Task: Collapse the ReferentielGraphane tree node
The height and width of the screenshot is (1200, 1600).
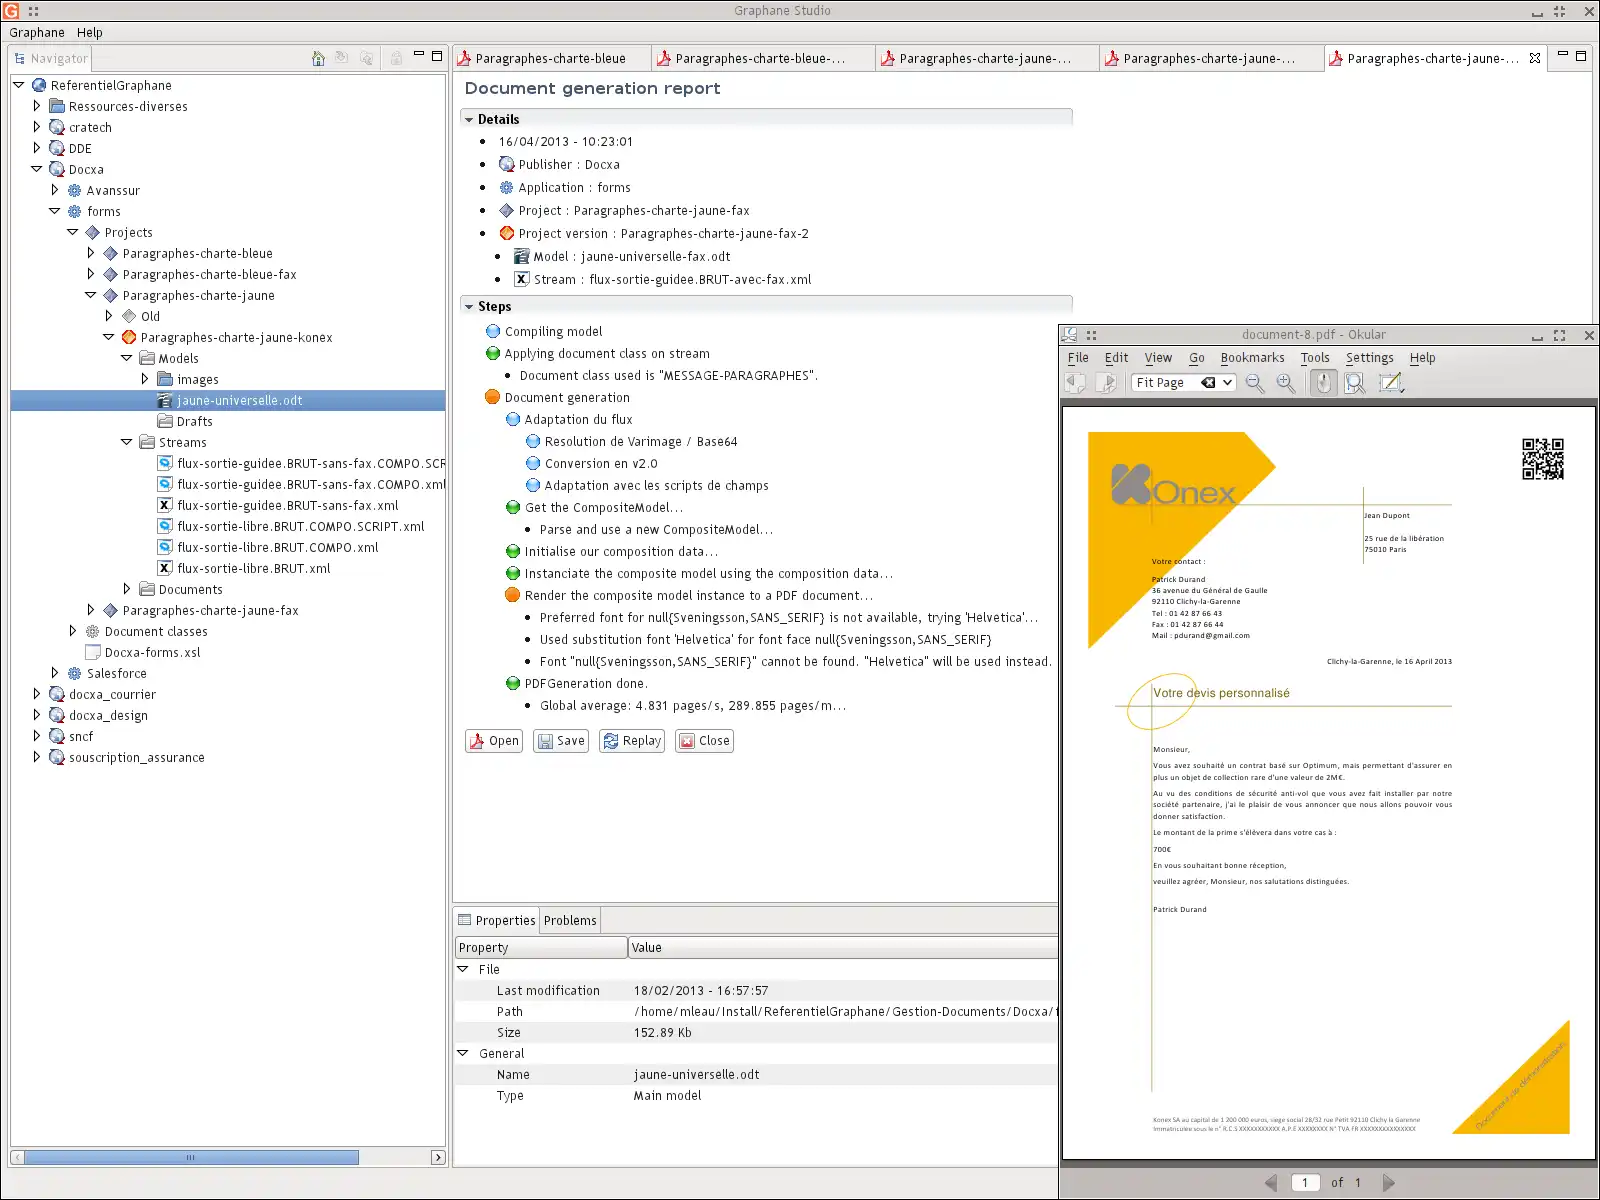Action: point(19,85)
